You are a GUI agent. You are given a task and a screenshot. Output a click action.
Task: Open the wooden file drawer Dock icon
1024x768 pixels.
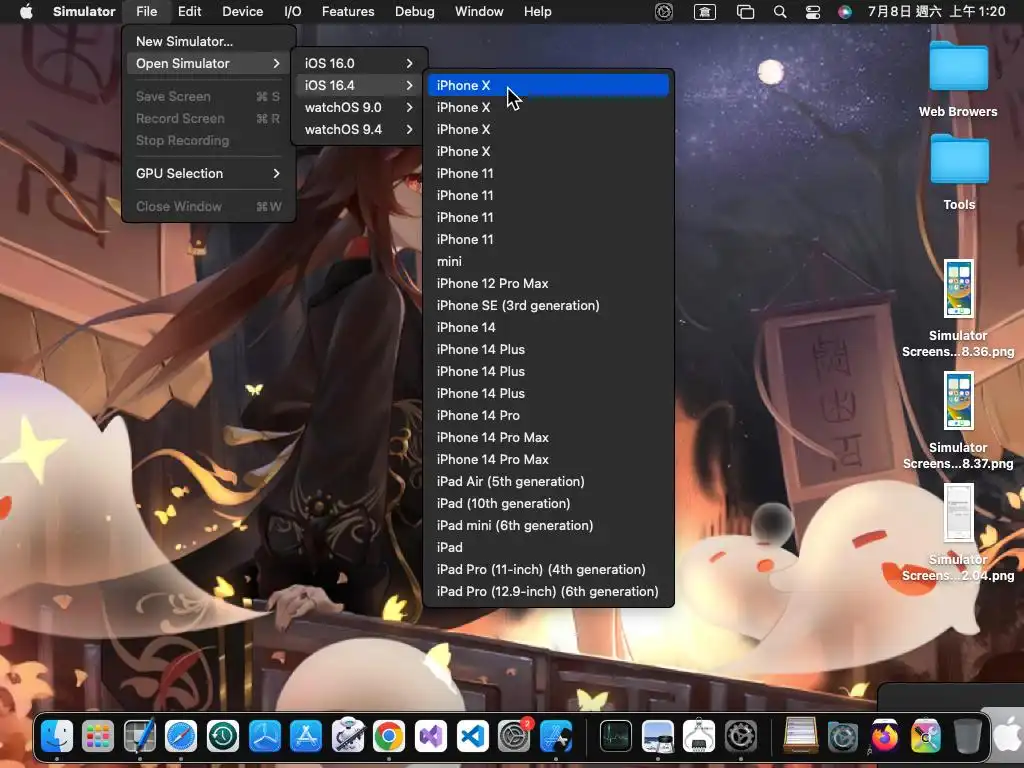click(801, 737)
